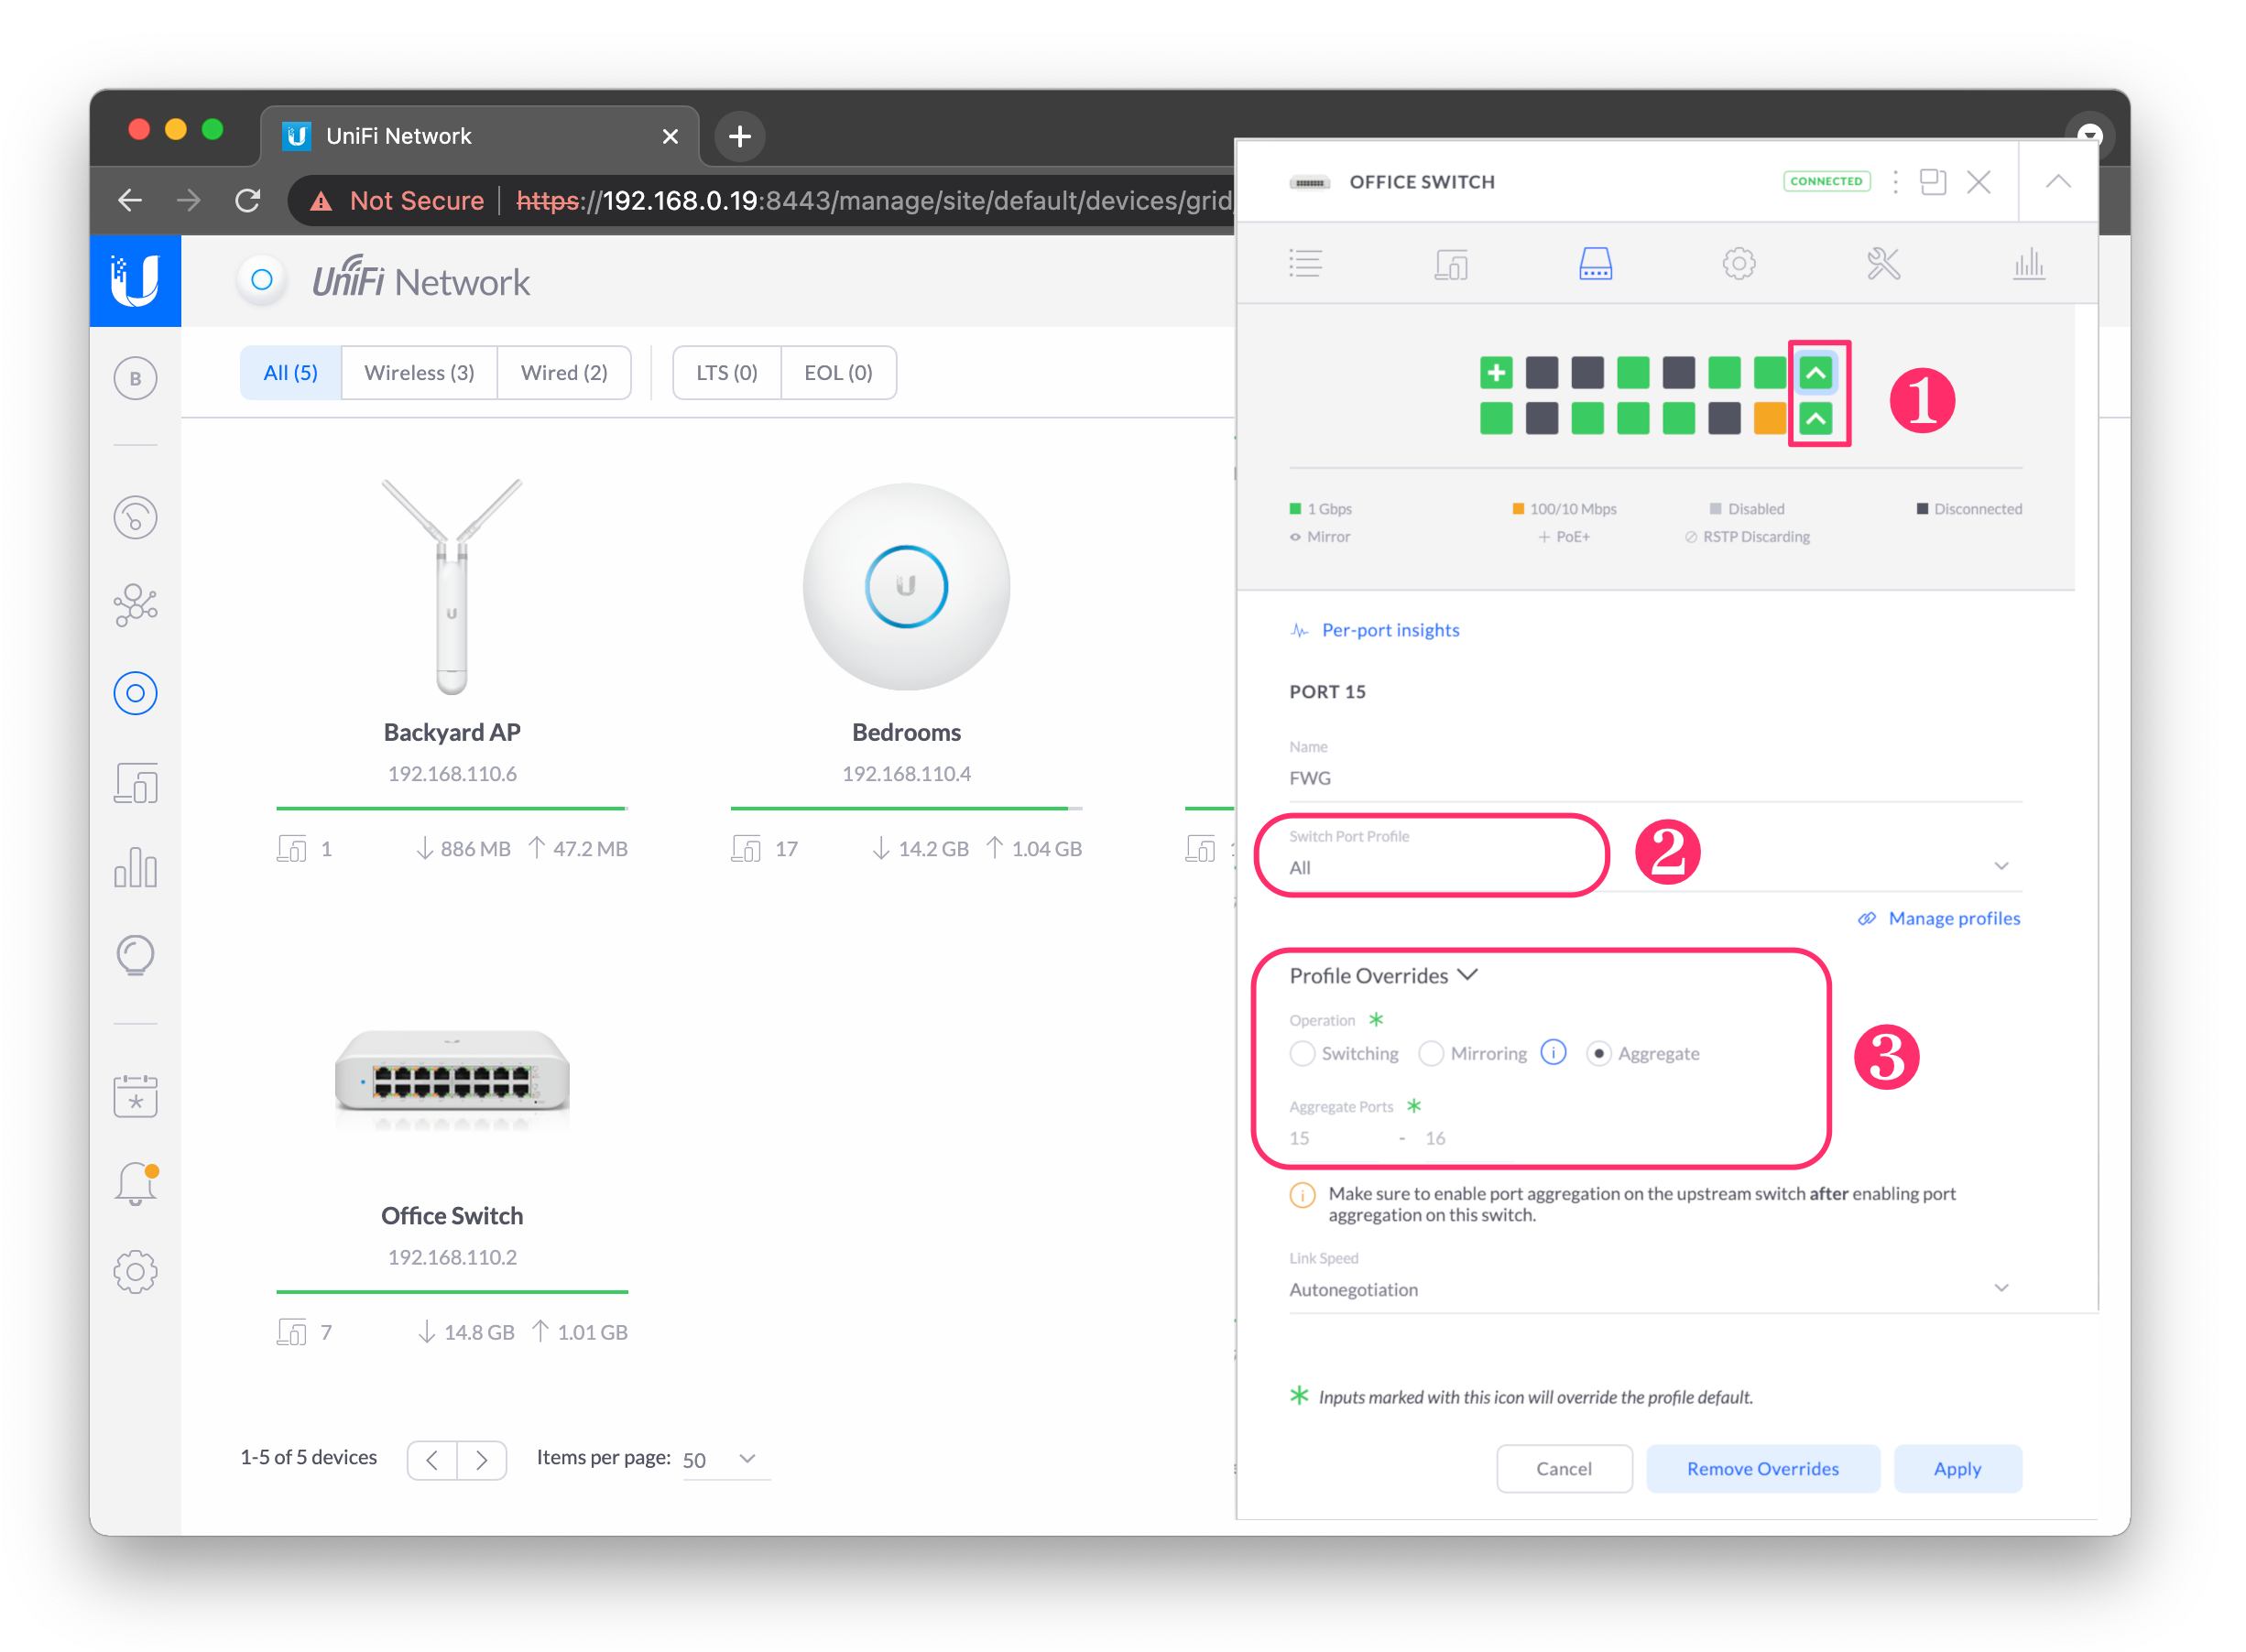Open the site switcher B icon
The width and height of the screenshot is (2246, 1652).
pyautogui.click(x=135, y=379)
